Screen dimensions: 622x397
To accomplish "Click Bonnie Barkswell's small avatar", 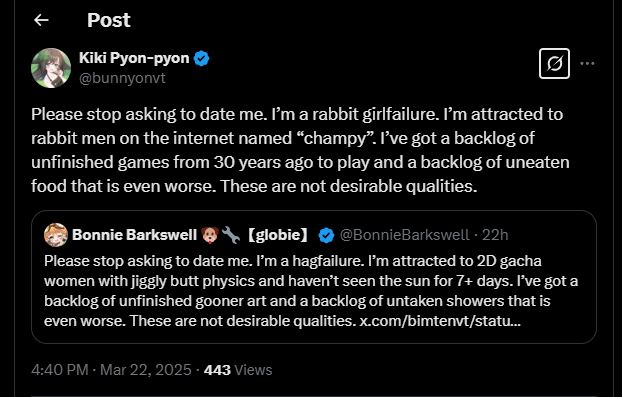I will tap(56, 235).
